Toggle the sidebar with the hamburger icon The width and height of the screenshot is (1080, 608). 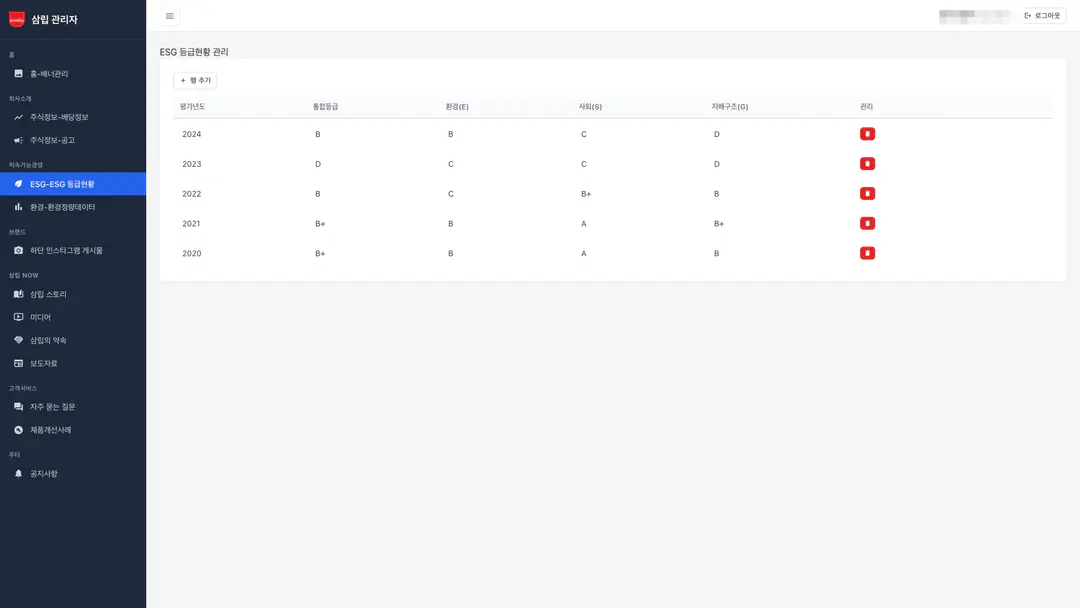click(169, 16)
